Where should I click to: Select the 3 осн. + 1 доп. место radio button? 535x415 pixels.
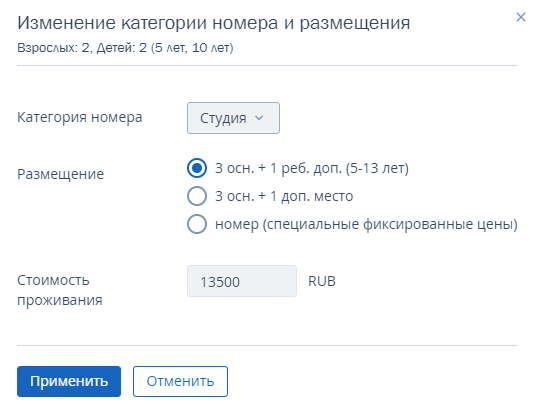pyautogui.click(x=197, y=196)
